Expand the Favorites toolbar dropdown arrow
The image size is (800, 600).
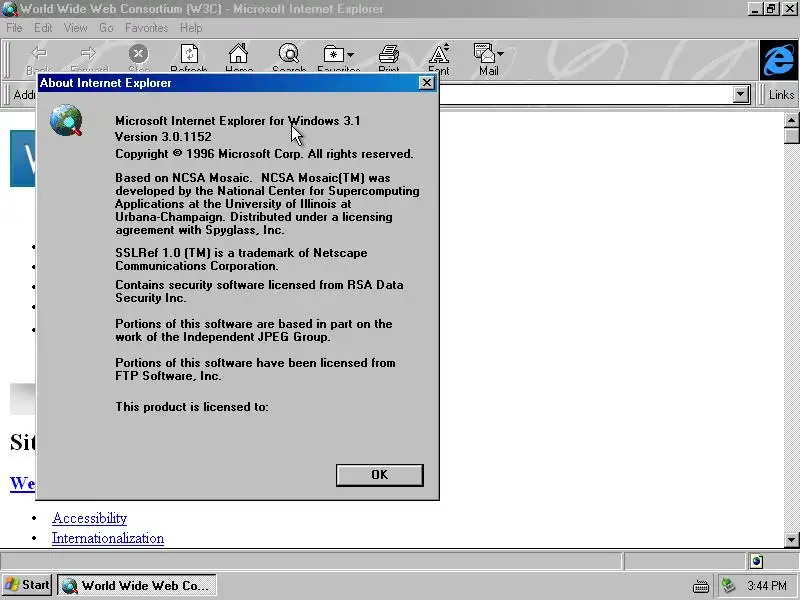tap(351, 54)
